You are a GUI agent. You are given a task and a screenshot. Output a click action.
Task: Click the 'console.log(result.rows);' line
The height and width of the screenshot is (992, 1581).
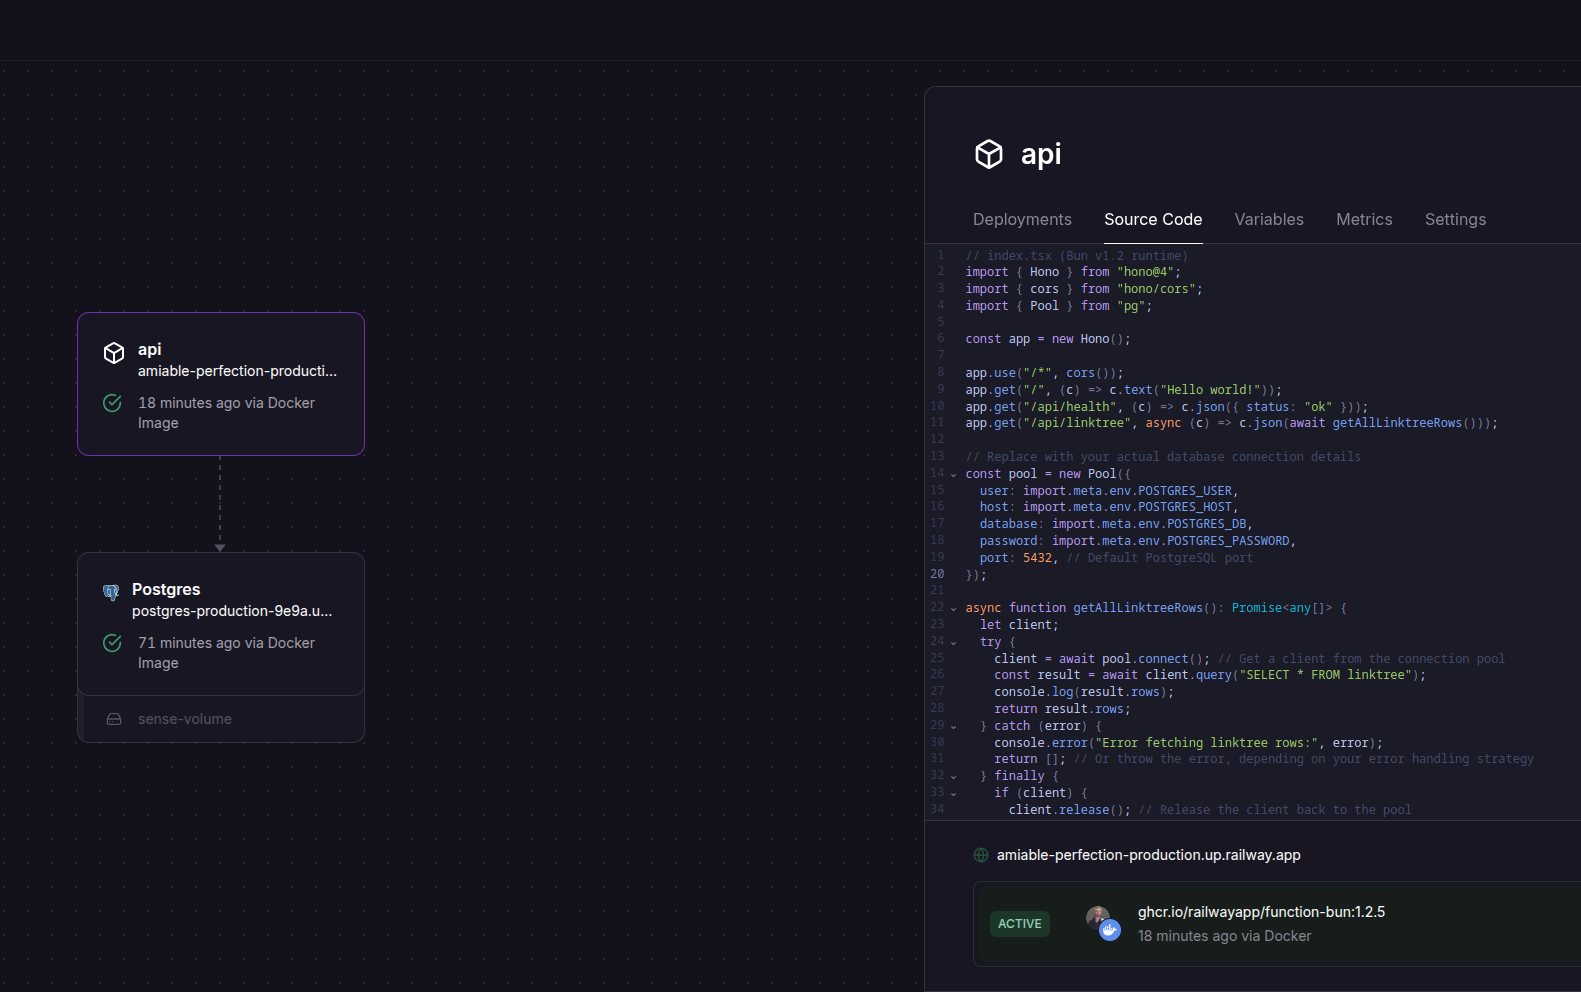pyautogui.click(x=1084, y=692)
